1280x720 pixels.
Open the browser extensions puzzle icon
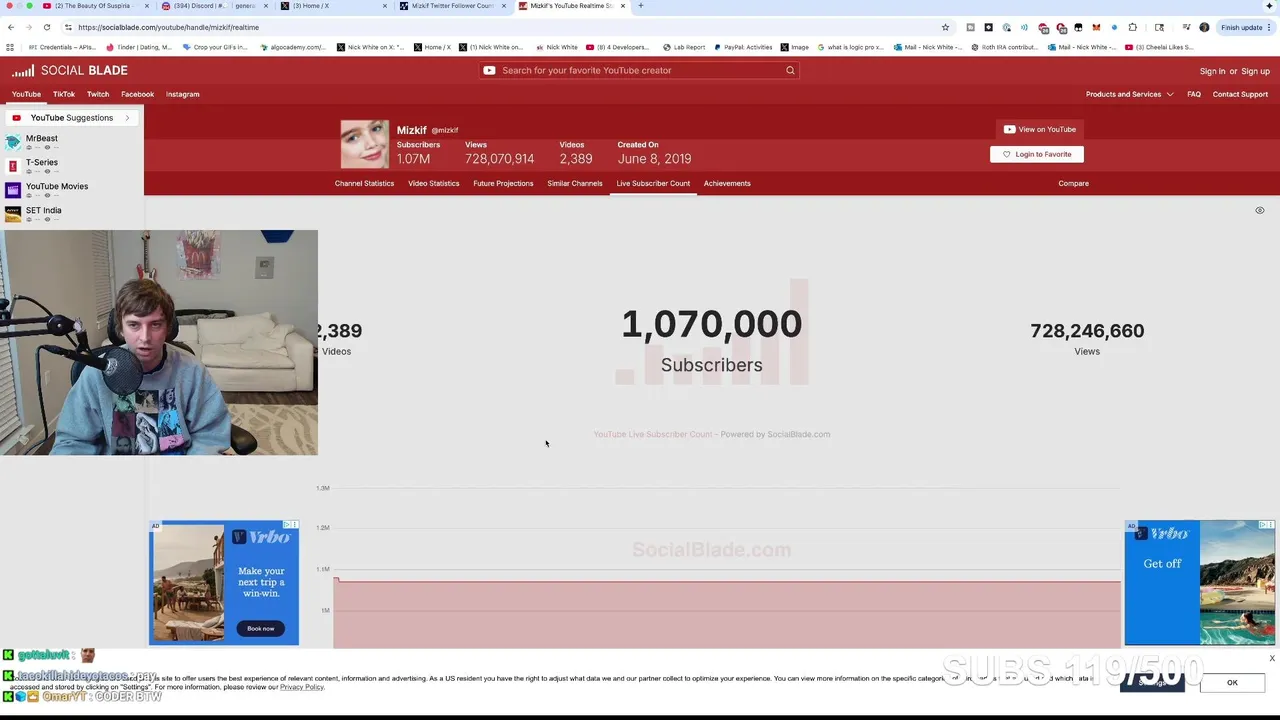point(1132,27)
